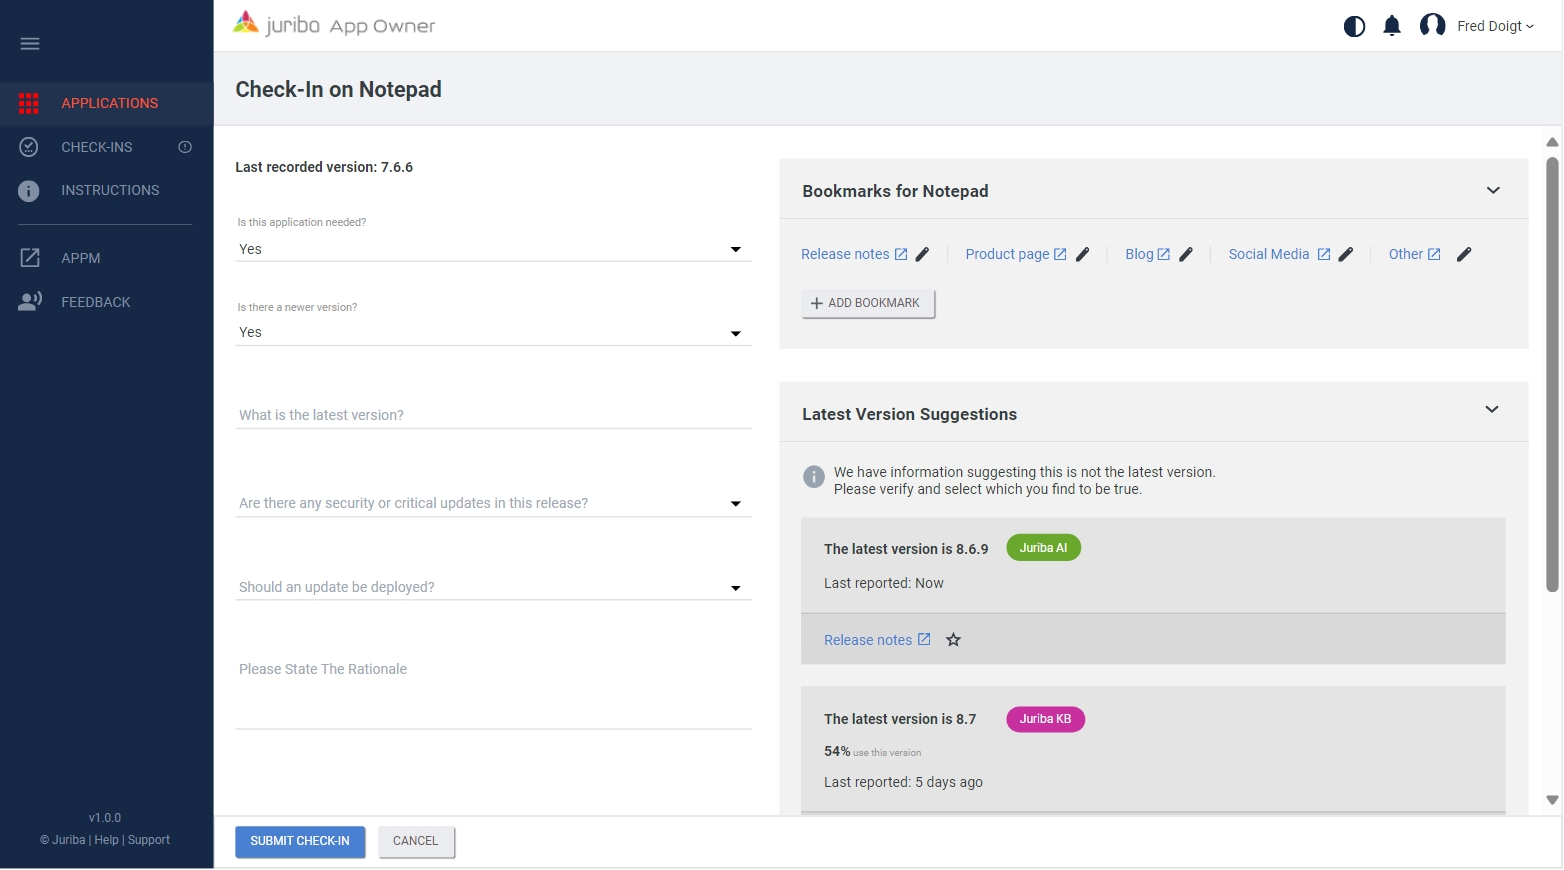Submit the check-in
The width and height of the screenshot is (1564, 870).
300,841
